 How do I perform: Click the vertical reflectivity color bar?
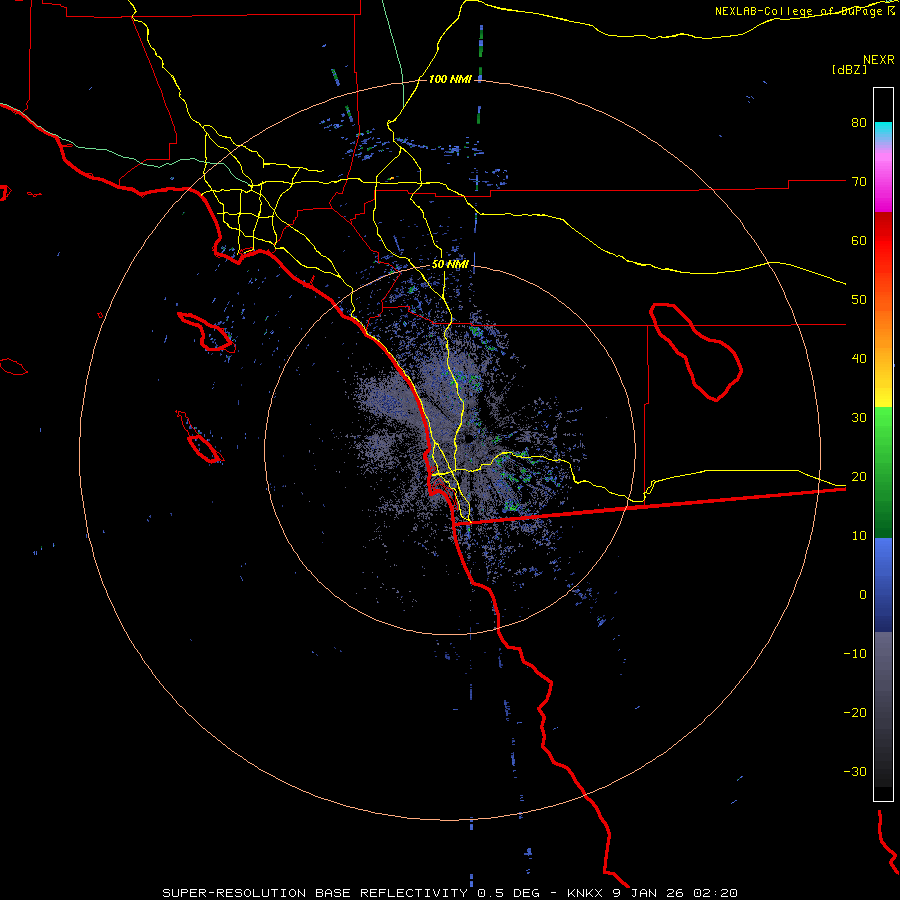[883, 444]
